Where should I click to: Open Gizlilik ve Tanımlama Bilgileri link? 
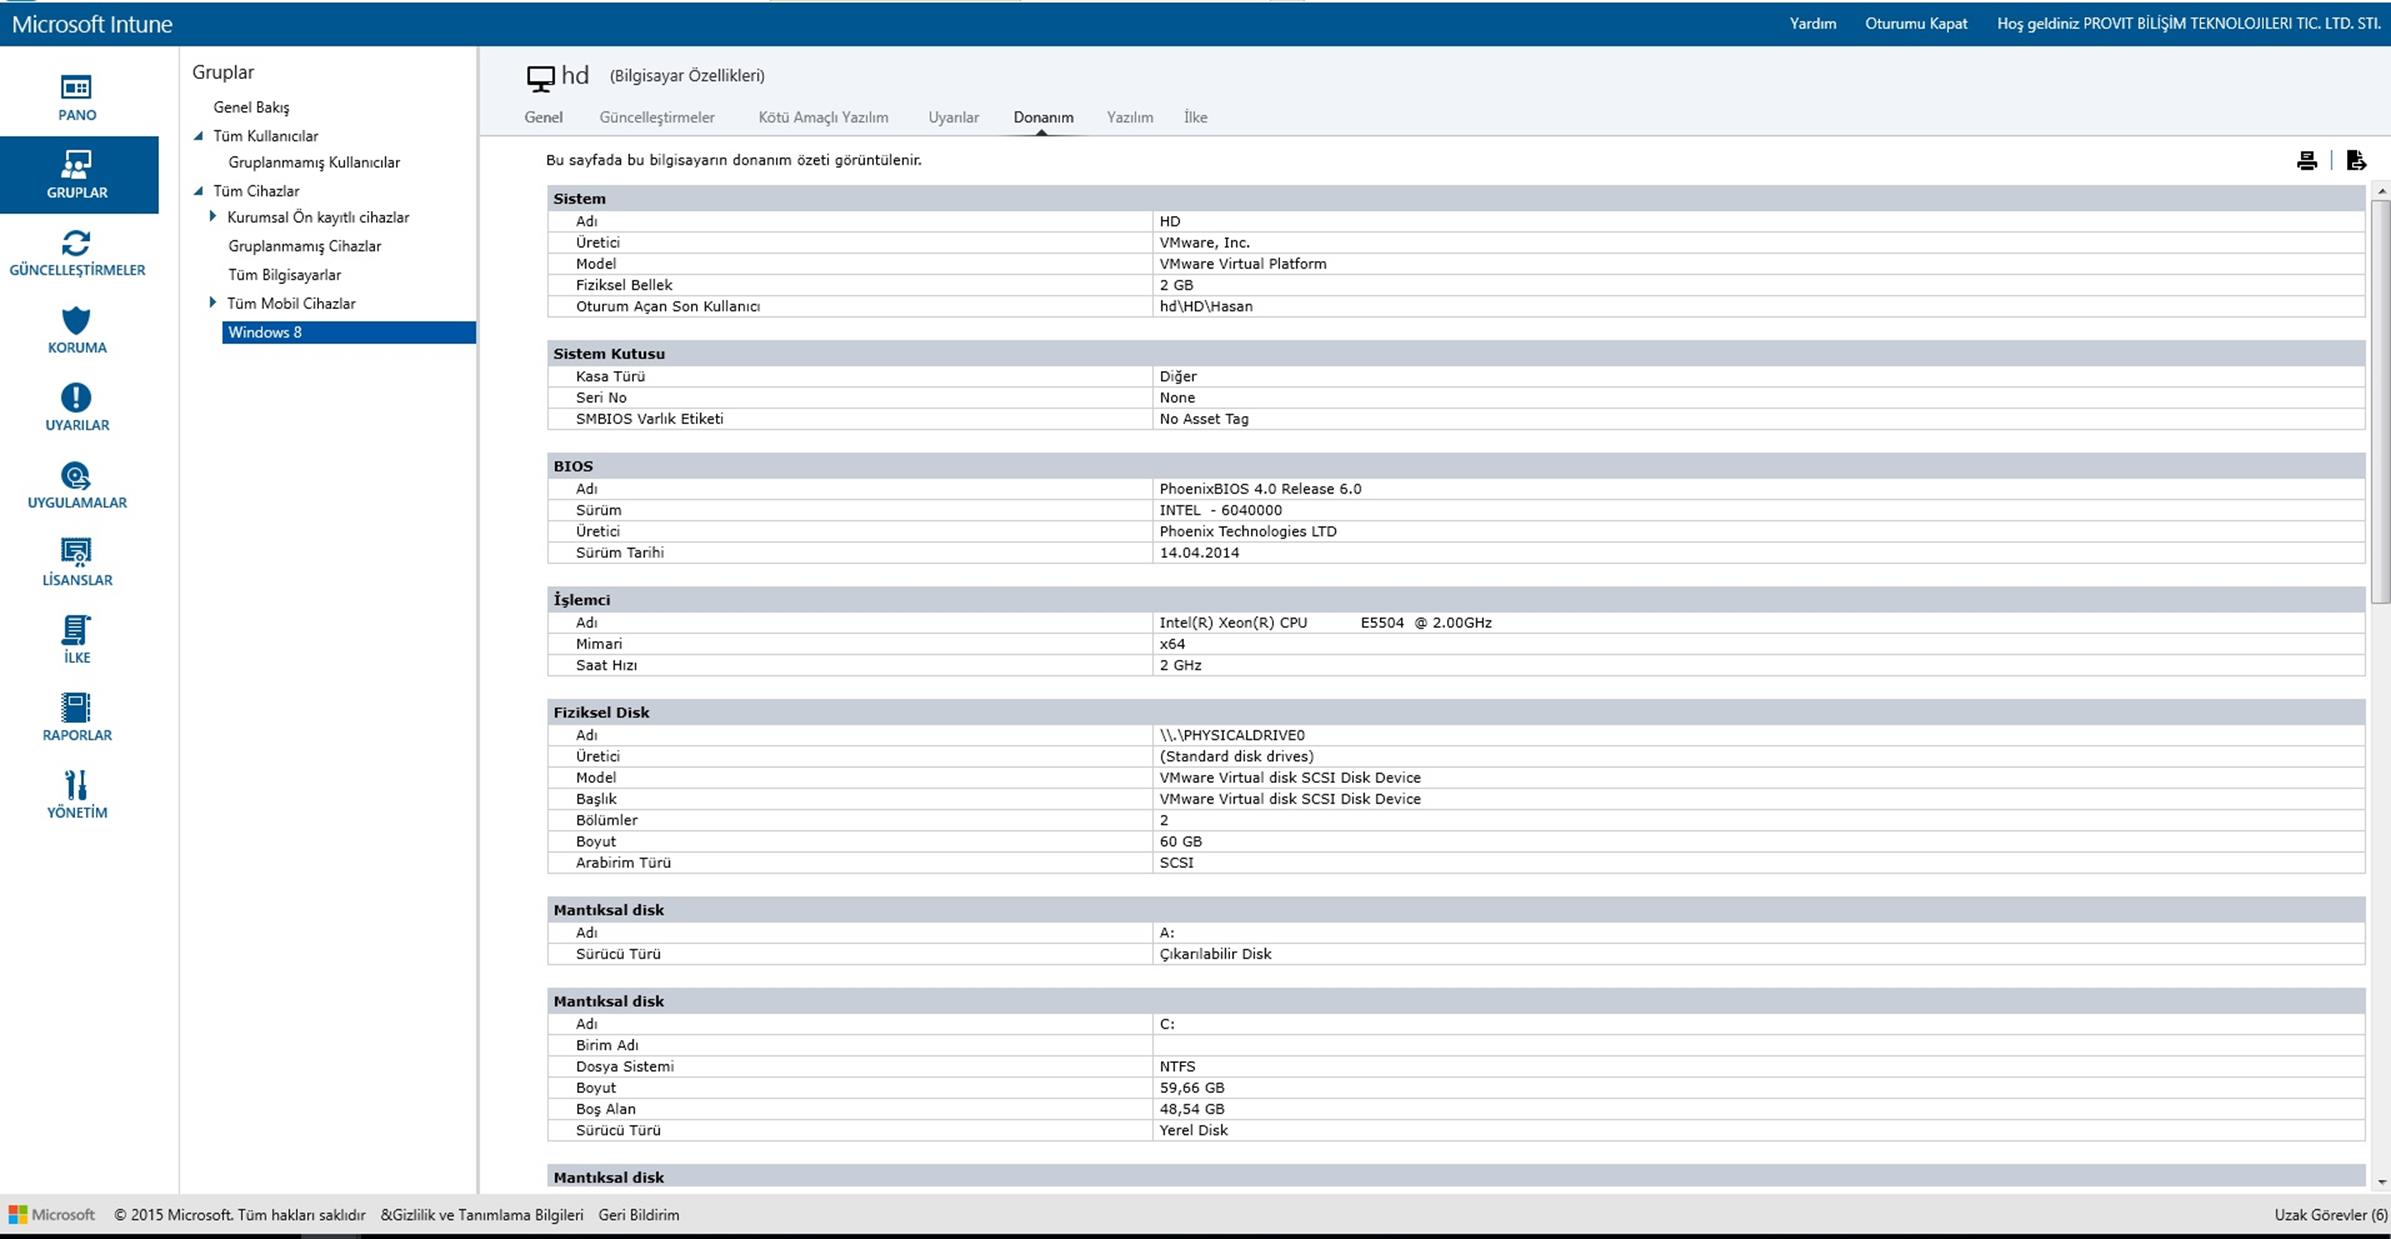point(482,1215)
